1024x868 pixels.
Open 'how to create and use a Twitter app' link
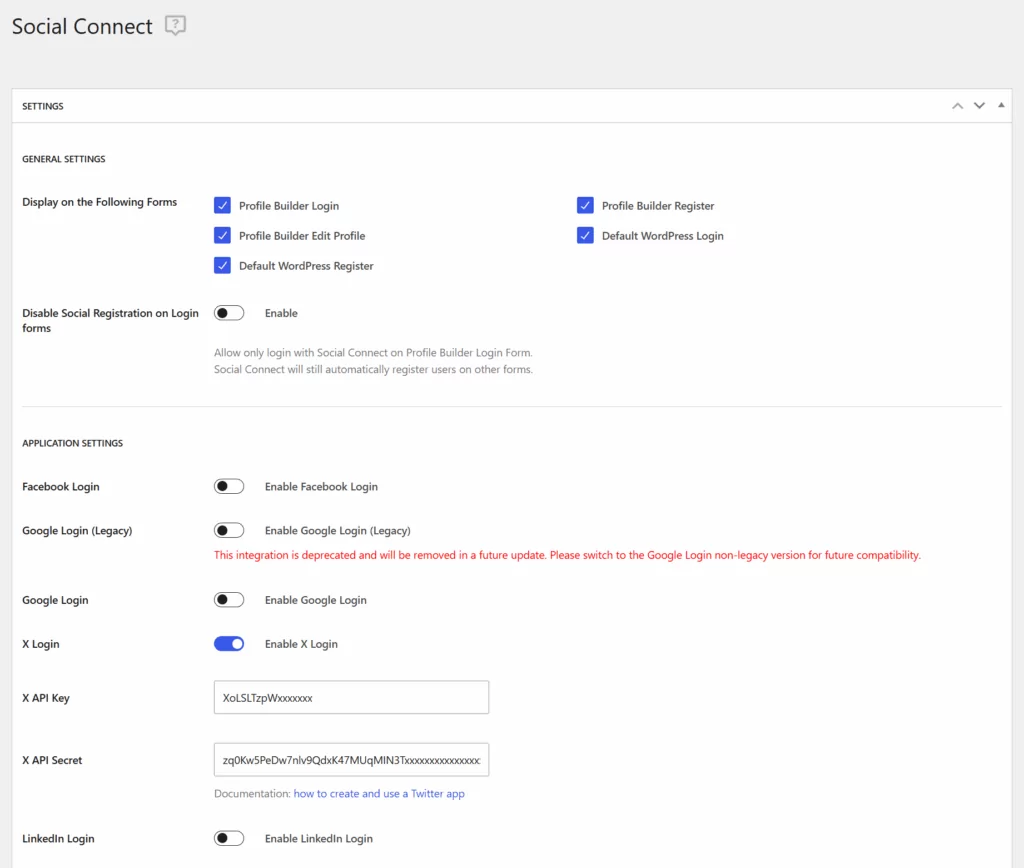[379, 794]
